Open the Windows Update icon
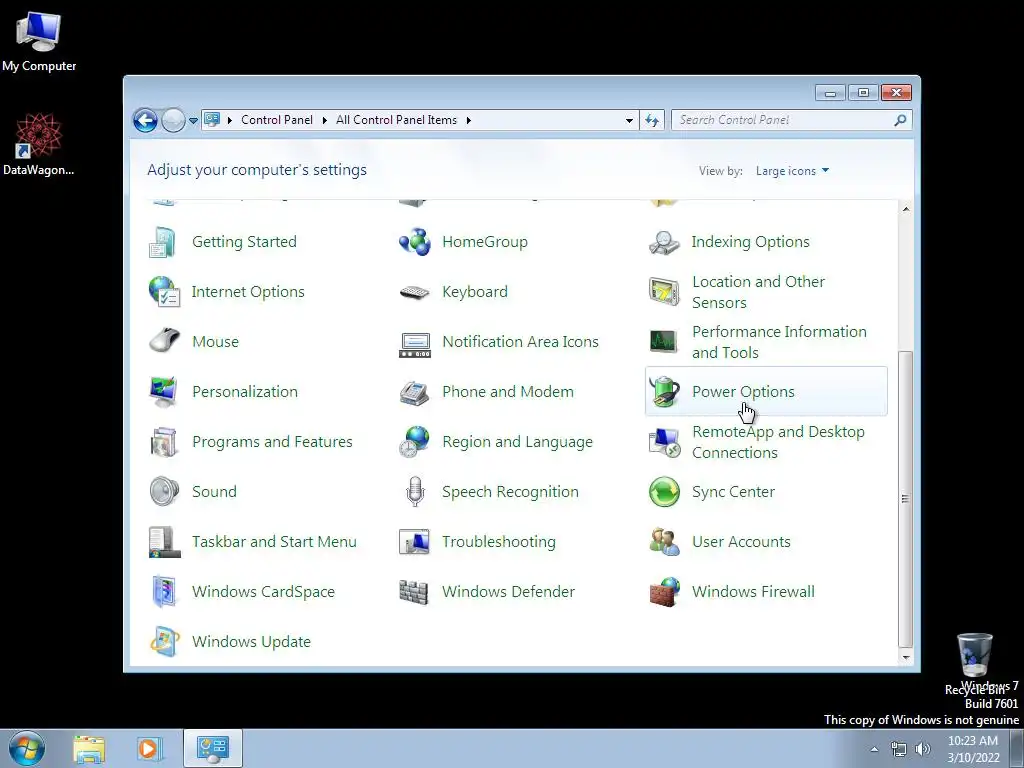 (165, 642)
